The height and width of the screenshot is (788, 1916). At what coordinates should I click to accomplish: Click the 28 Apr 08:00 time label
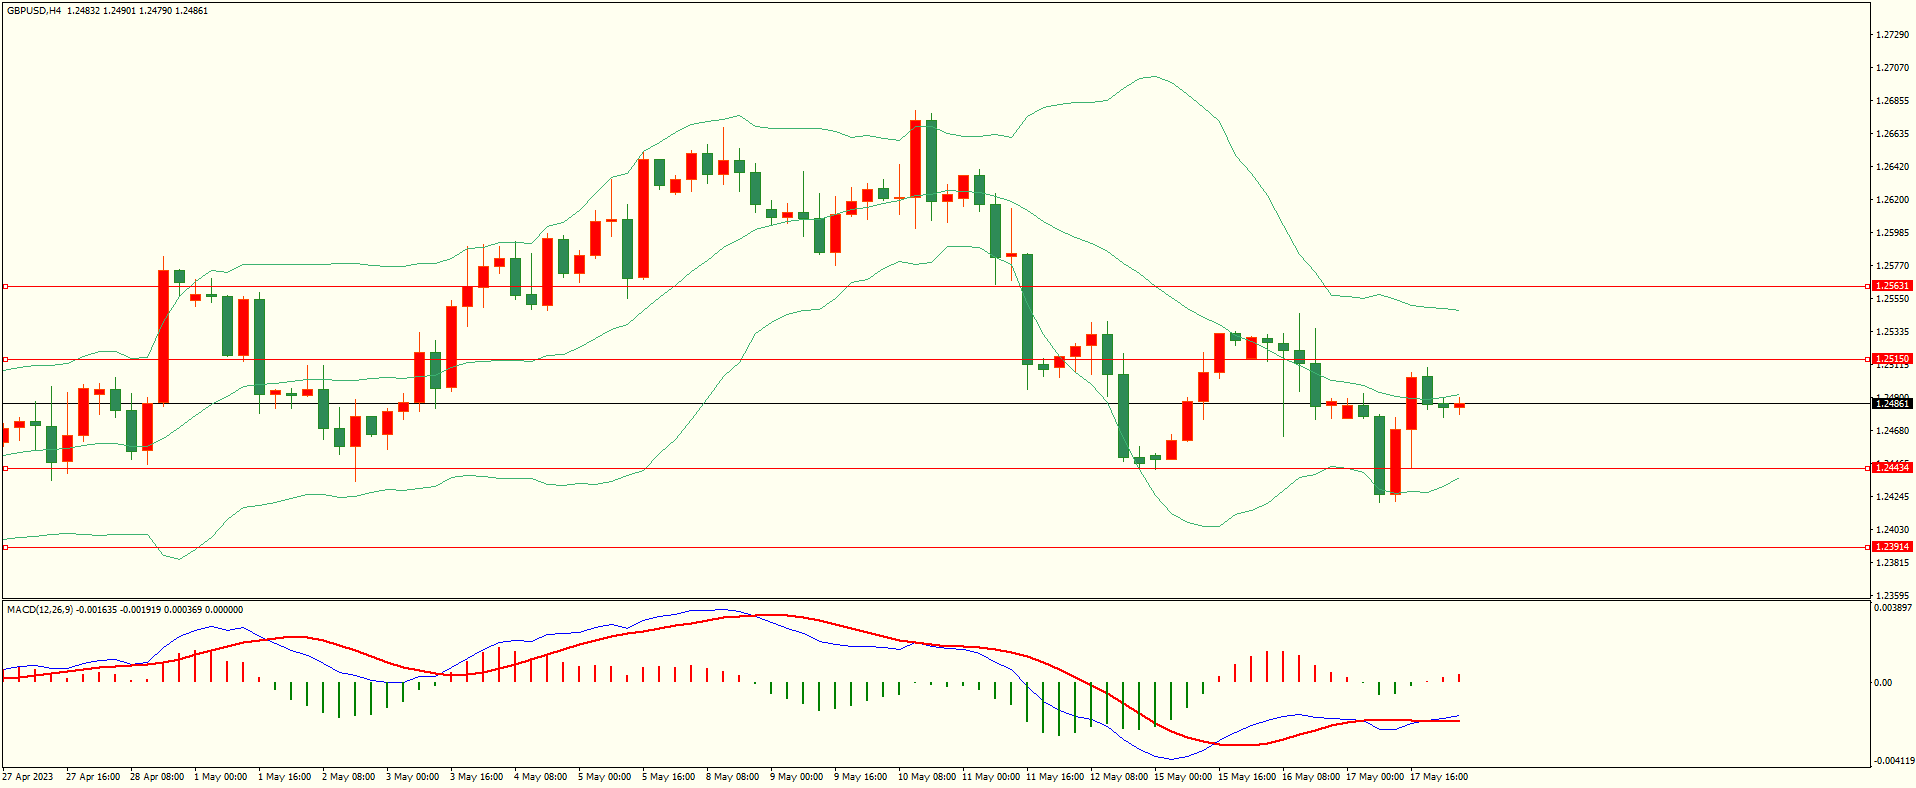157,777
